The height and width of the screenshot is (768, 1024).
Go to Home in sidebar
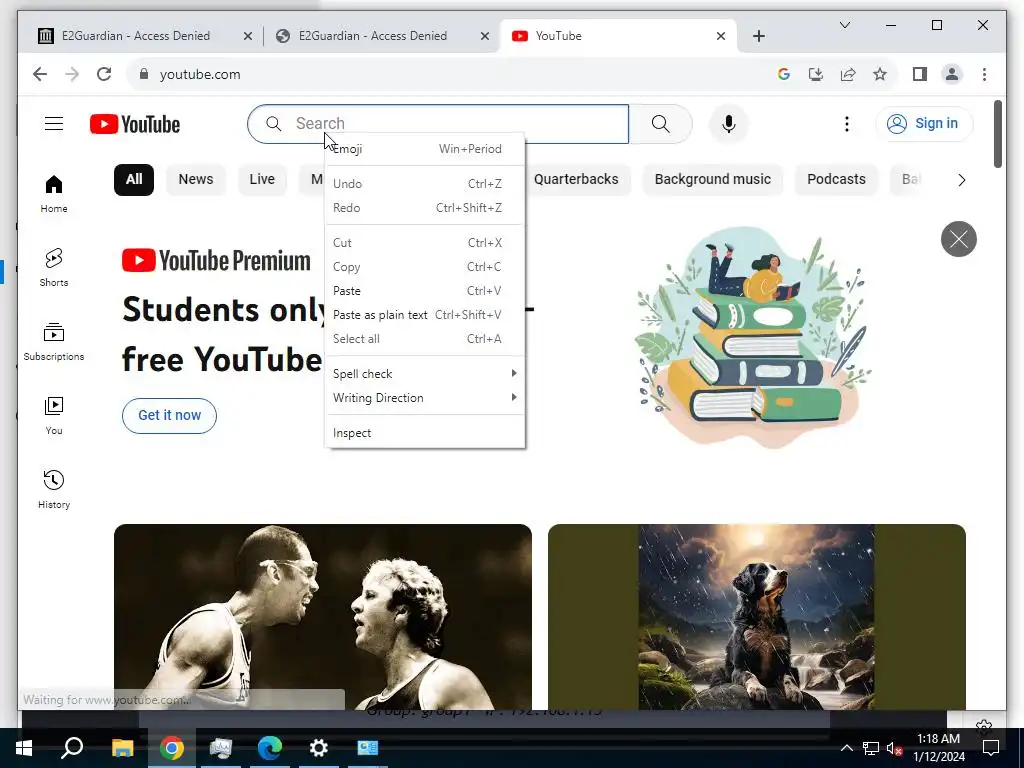54,194
